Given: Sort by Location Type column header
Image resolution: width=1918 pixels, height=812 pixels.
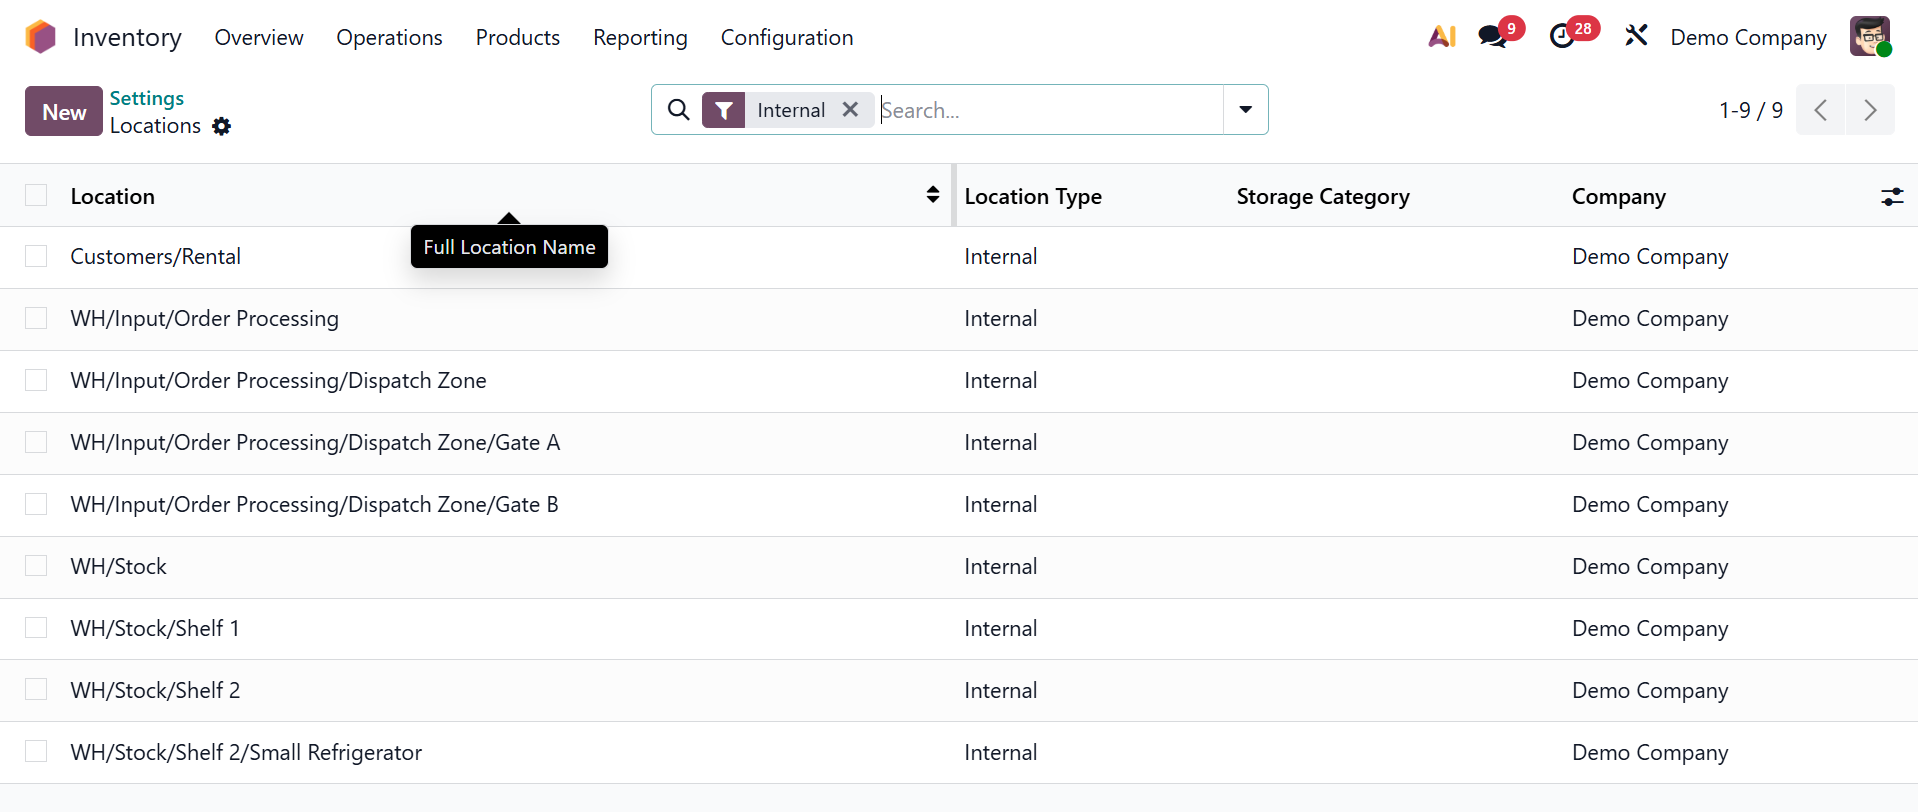Looking at the screenshot, I should pyautogui.click(x=1033, y=196).
